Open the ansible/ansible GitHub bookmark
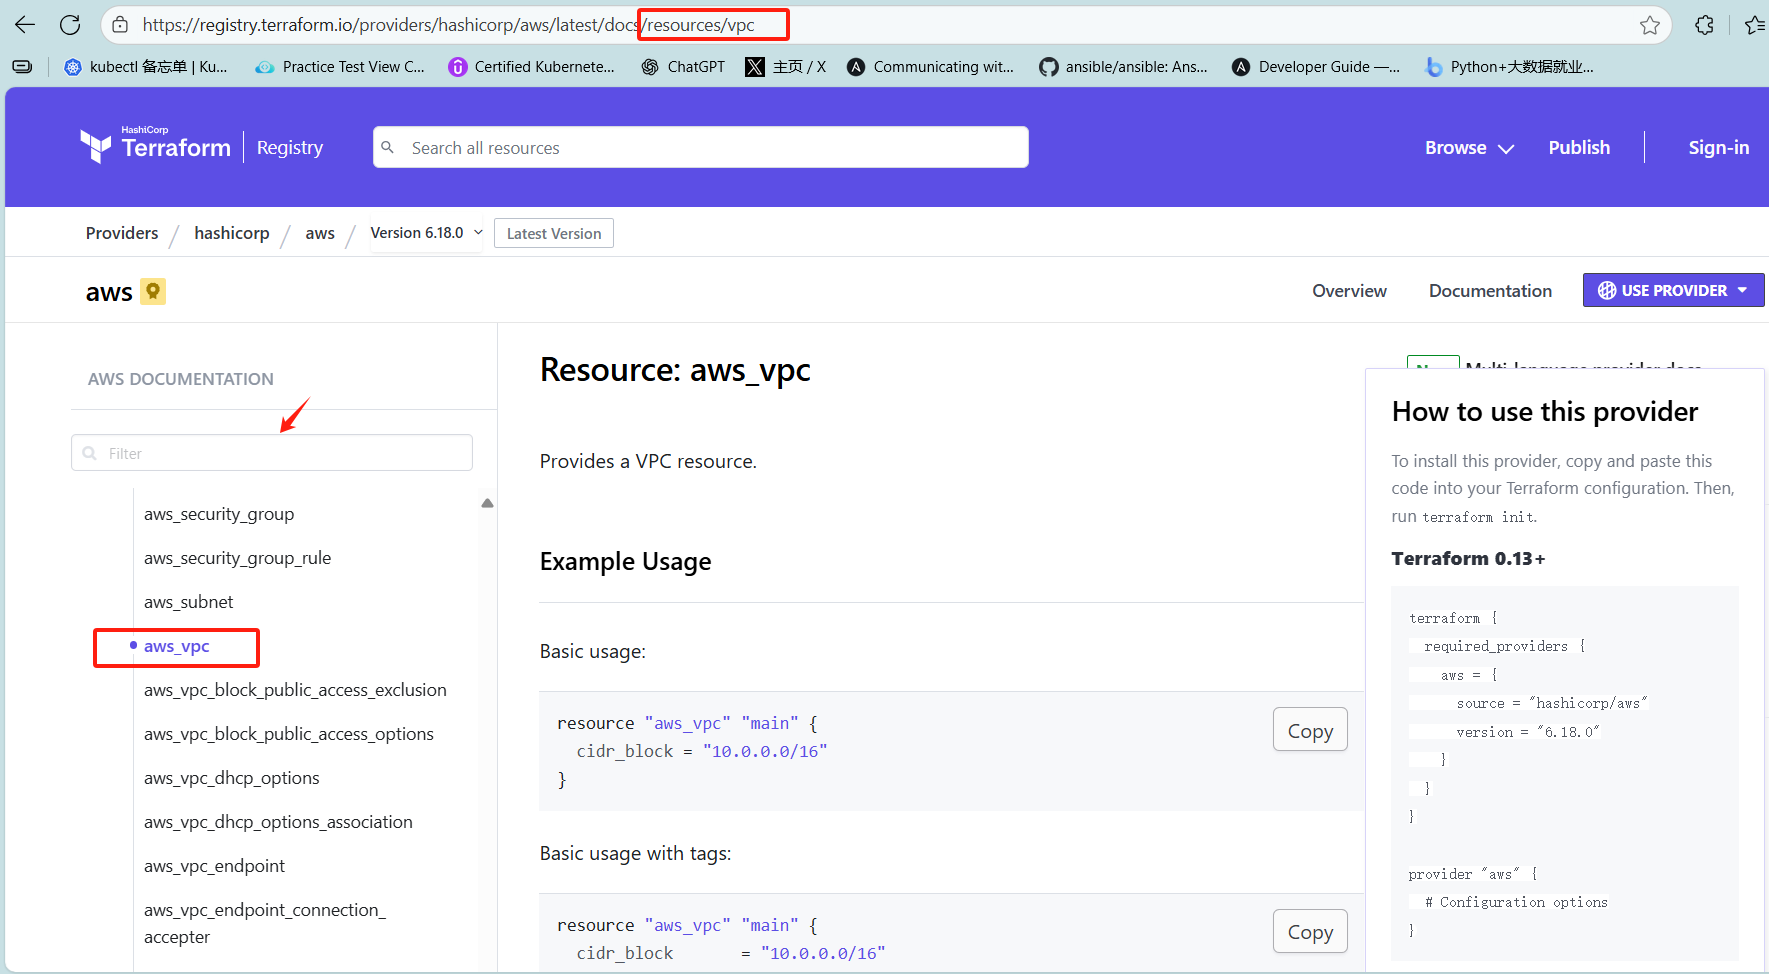Image resolution: width=1769 pixels, height=974 pixels. click(1123, 67)
